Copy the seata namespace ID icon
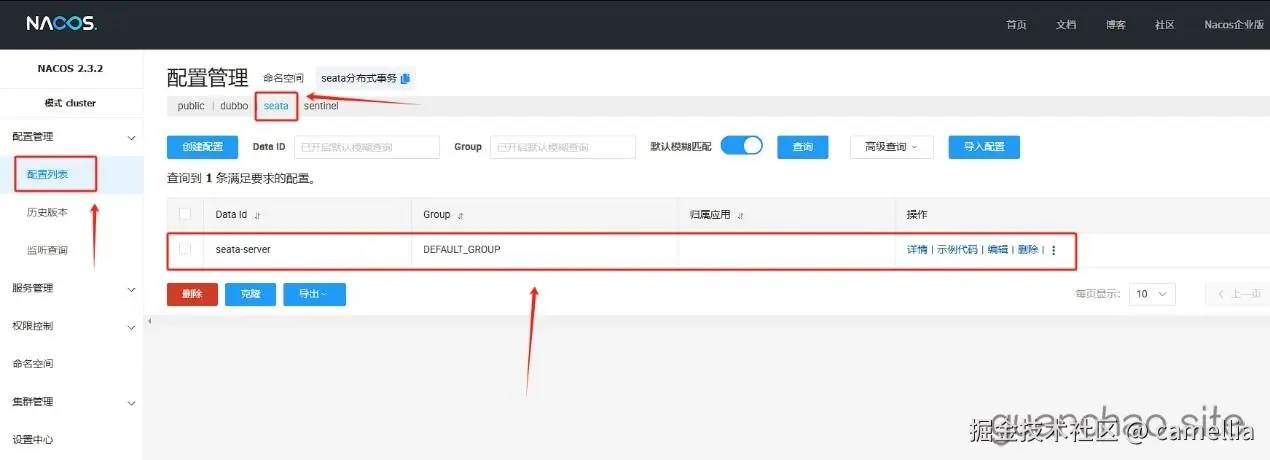 [x=405, y=78]
